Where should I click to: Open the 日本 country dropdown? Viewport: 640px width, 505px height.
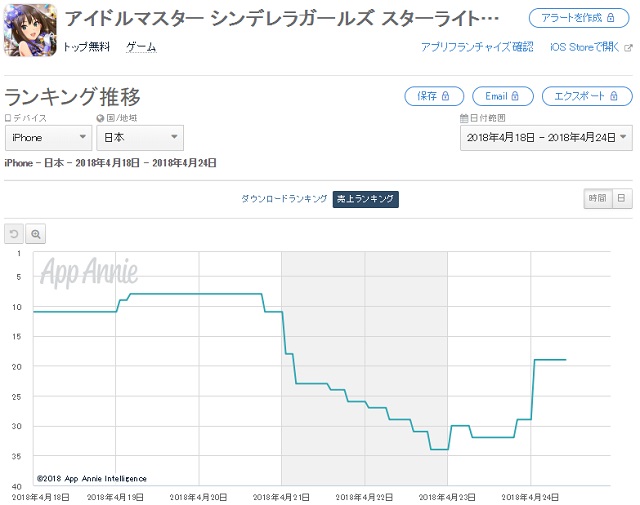[140, 138]
